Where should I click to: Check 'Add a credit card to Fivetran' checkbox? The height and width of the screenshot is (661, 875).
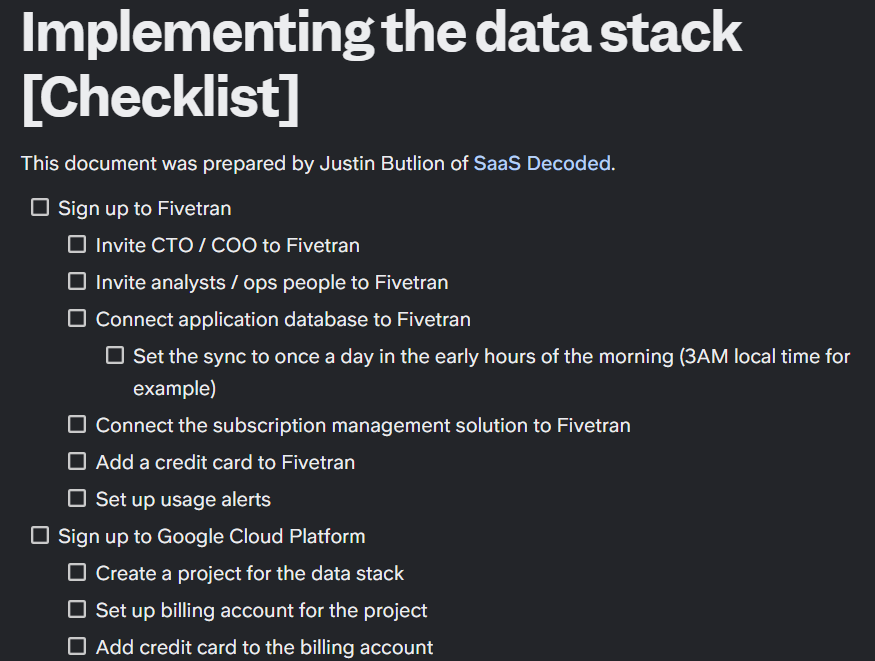tap(77, 462)
